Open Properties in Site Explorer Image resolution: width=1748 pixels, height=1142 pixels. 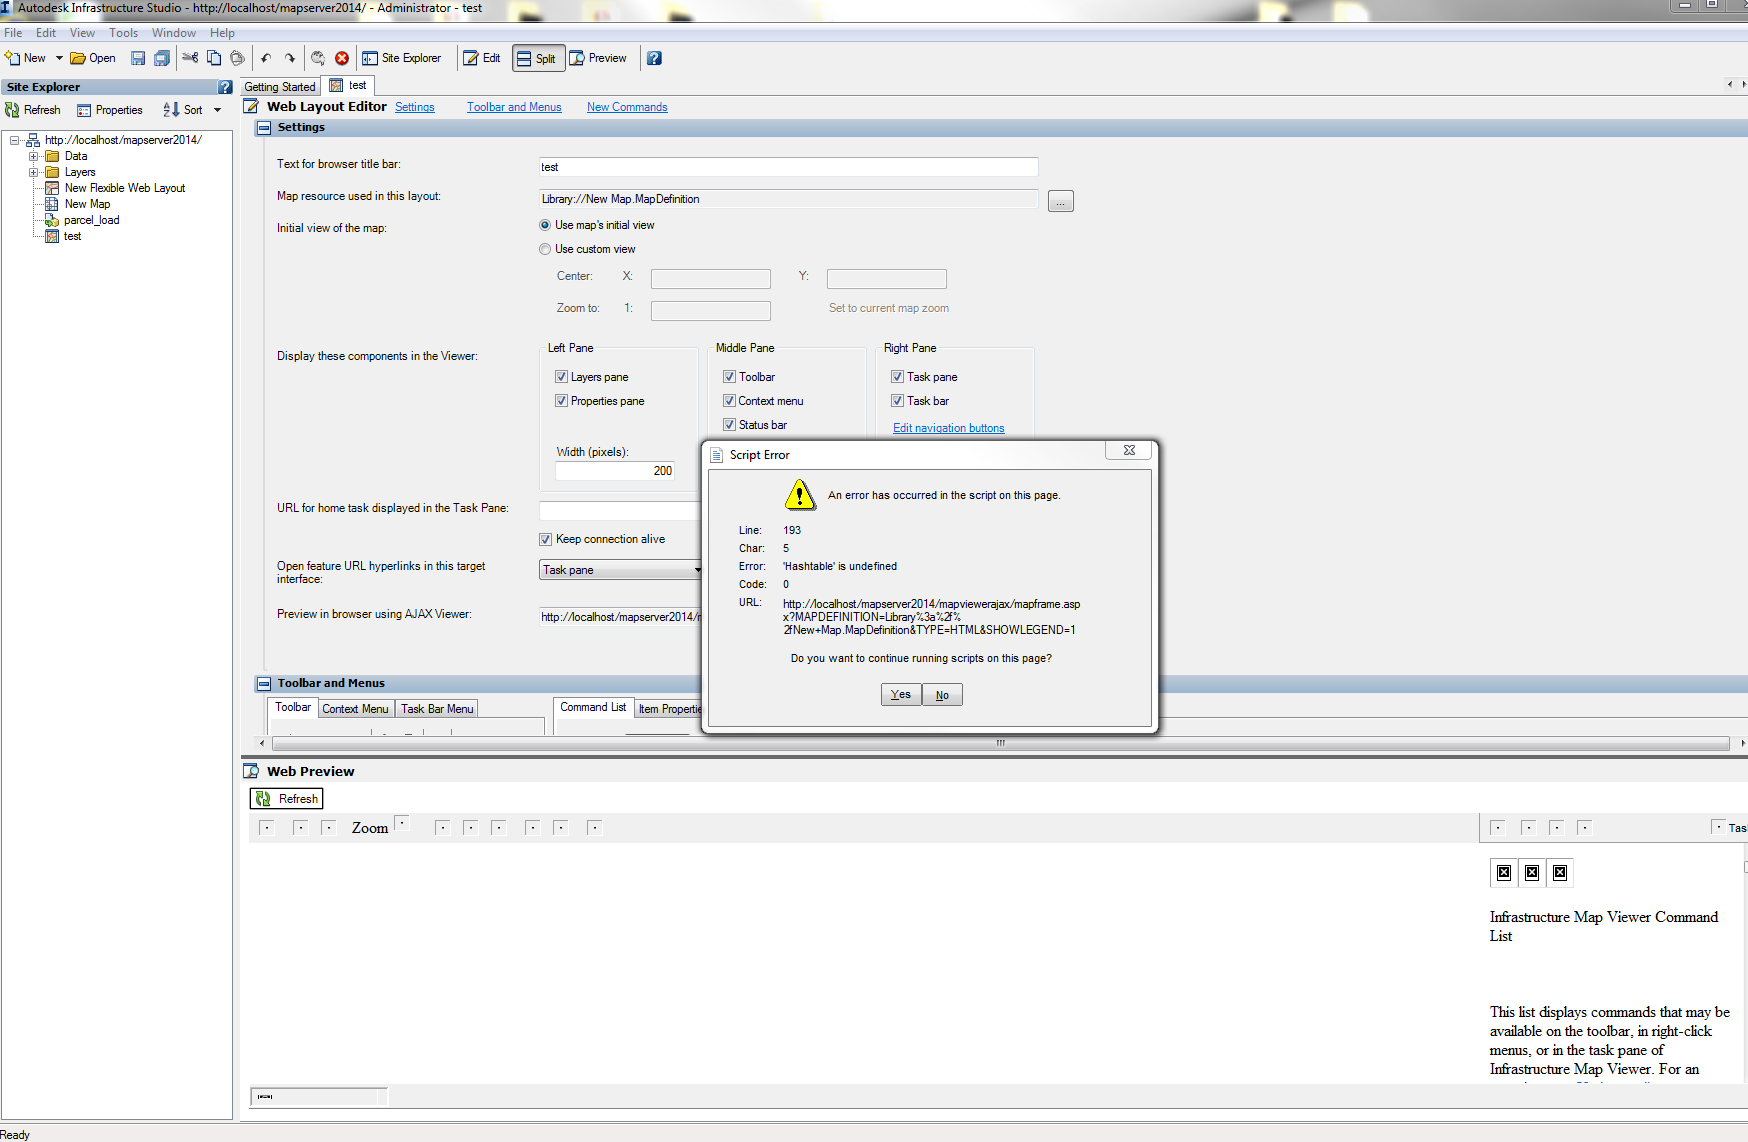pyautogui.click(x=110, y=110)
